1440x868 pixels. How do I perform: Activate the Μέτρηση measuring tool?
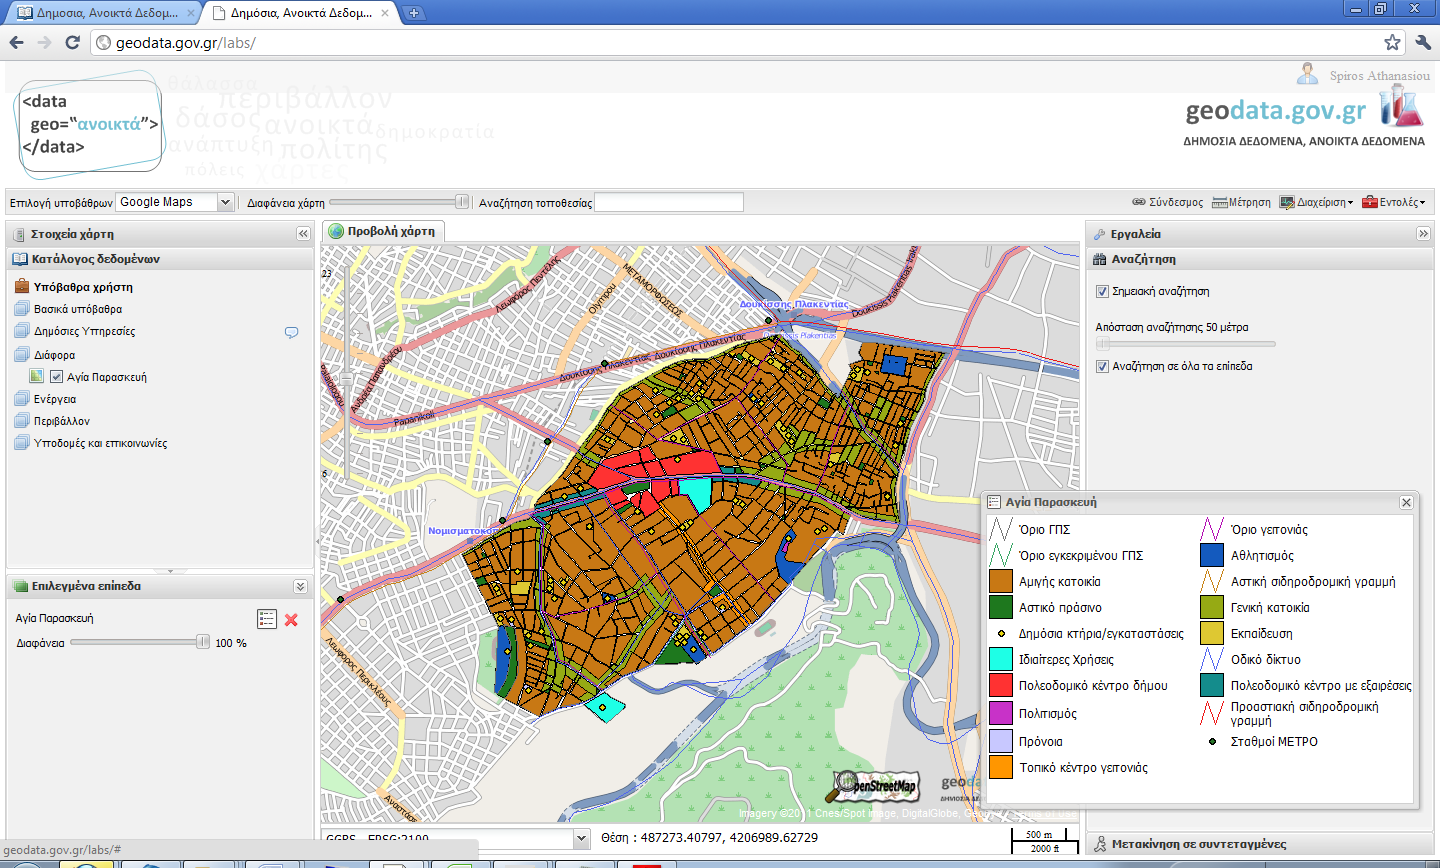1241,202
